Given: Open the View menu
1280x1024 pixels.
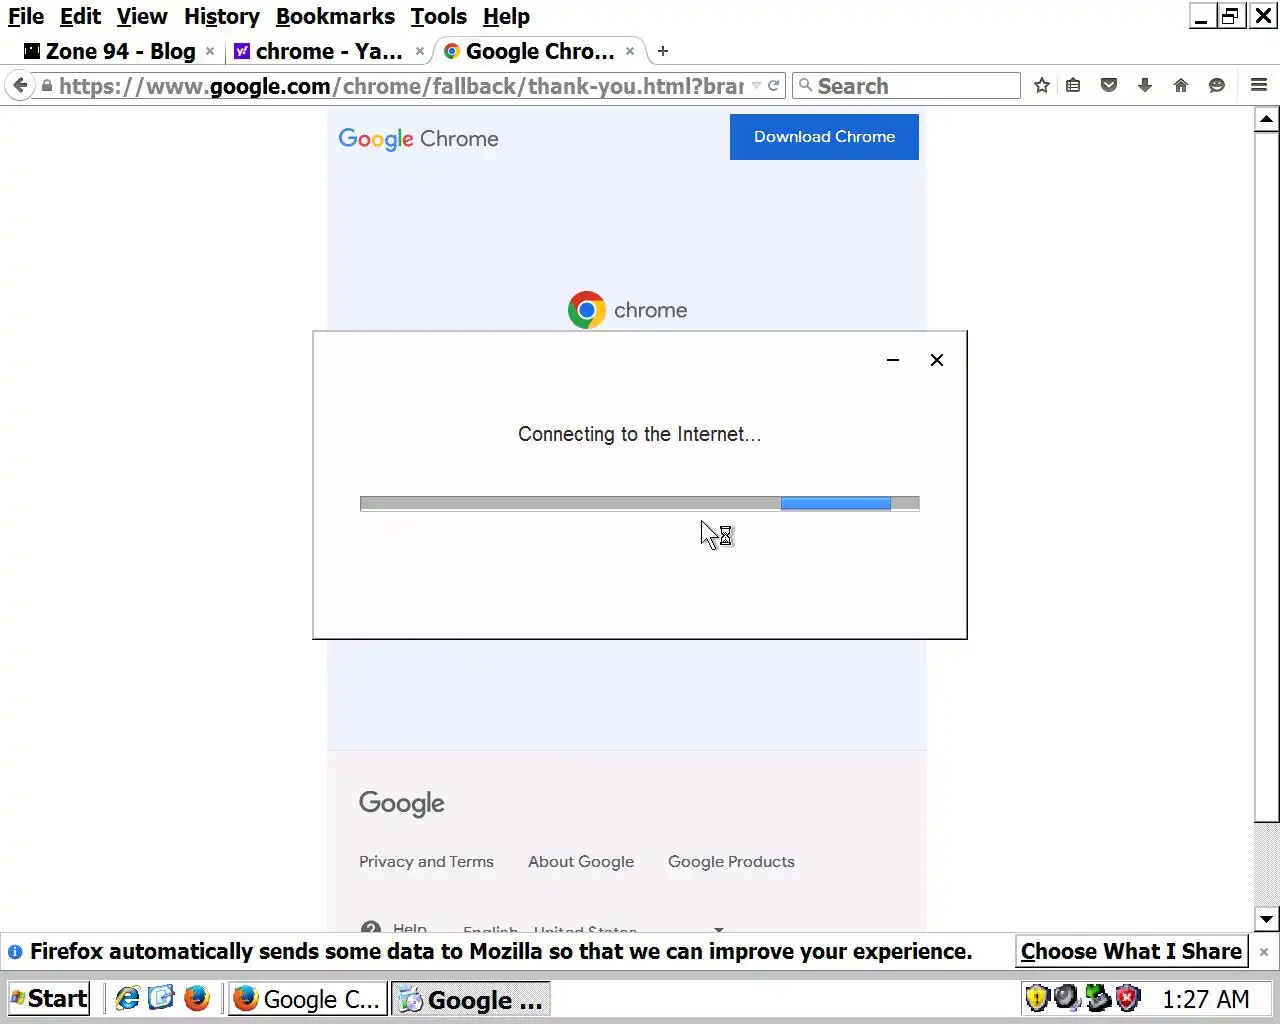Looking at the screenshot, I should tap(142, 17).
